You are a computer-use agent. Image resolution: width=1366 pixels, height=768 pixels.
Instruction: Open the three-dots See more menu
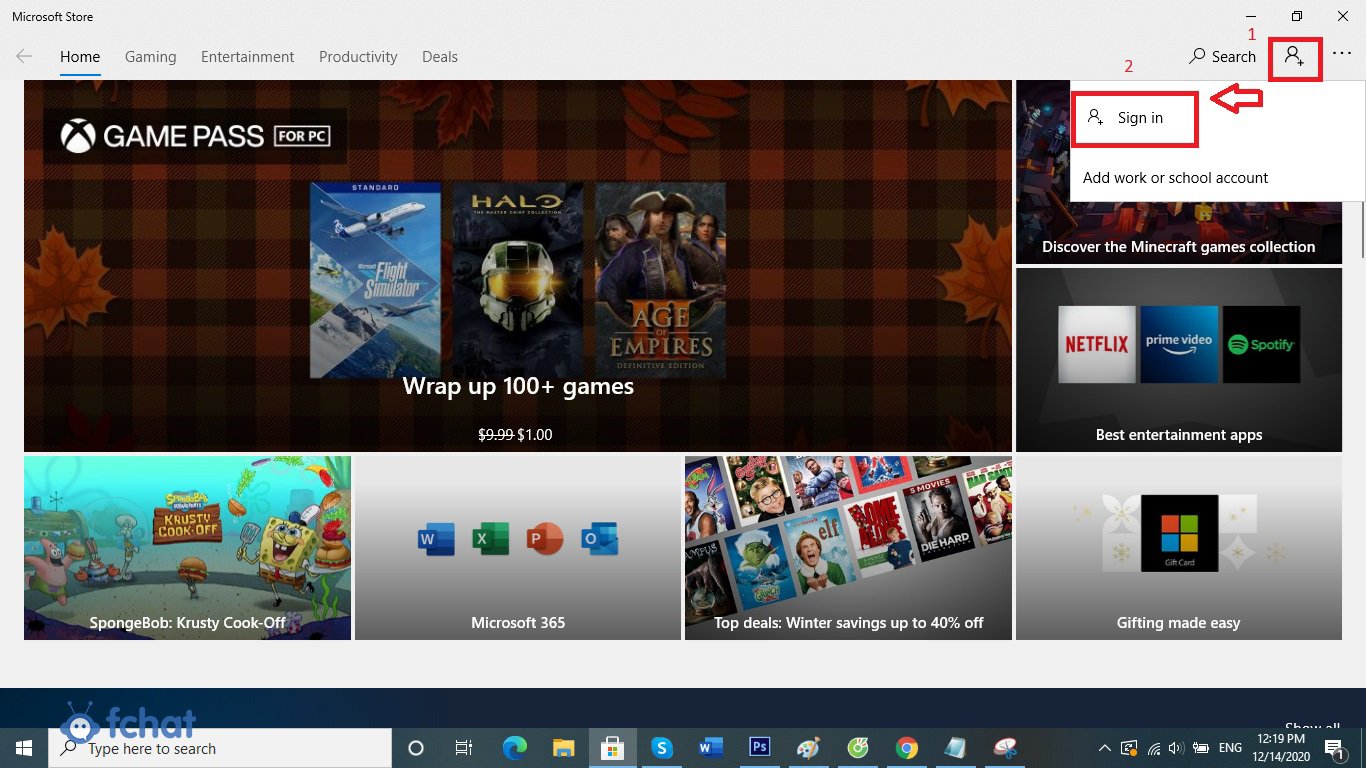pos(1342,56)
